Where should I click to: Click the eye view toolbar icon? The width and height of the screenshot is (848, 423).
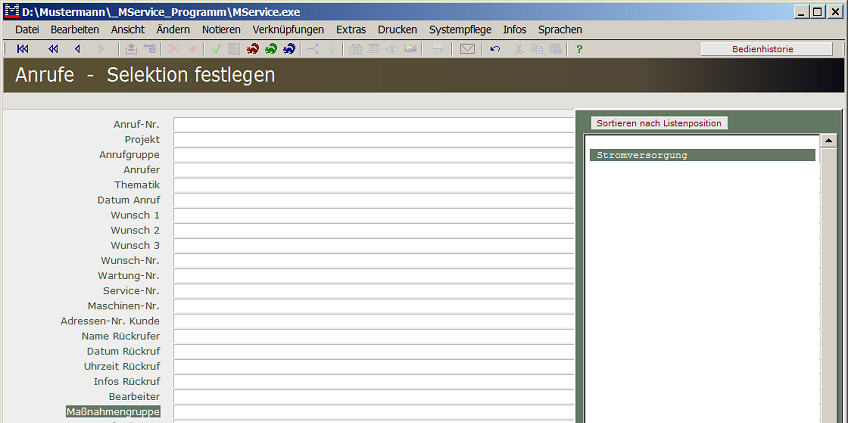point(392,49)
